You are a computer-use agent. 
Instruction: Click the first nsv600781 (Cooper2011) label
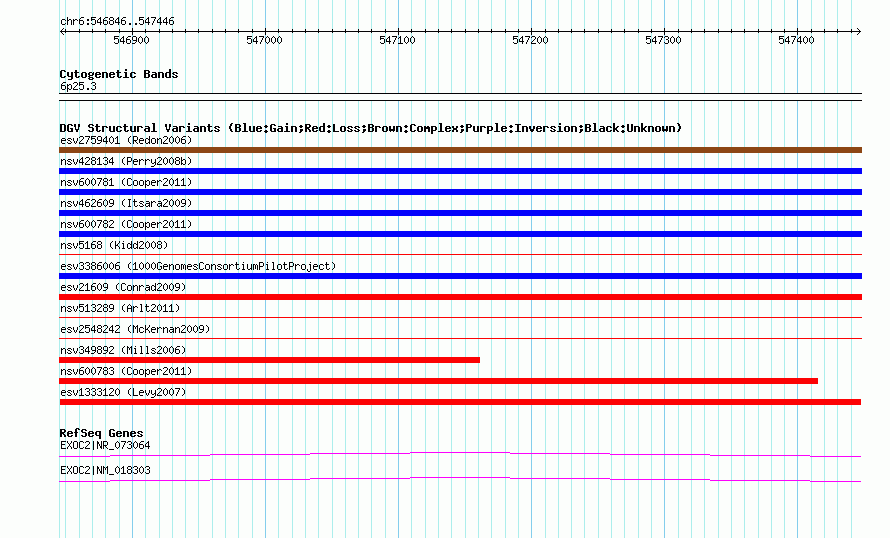[126, 182]
